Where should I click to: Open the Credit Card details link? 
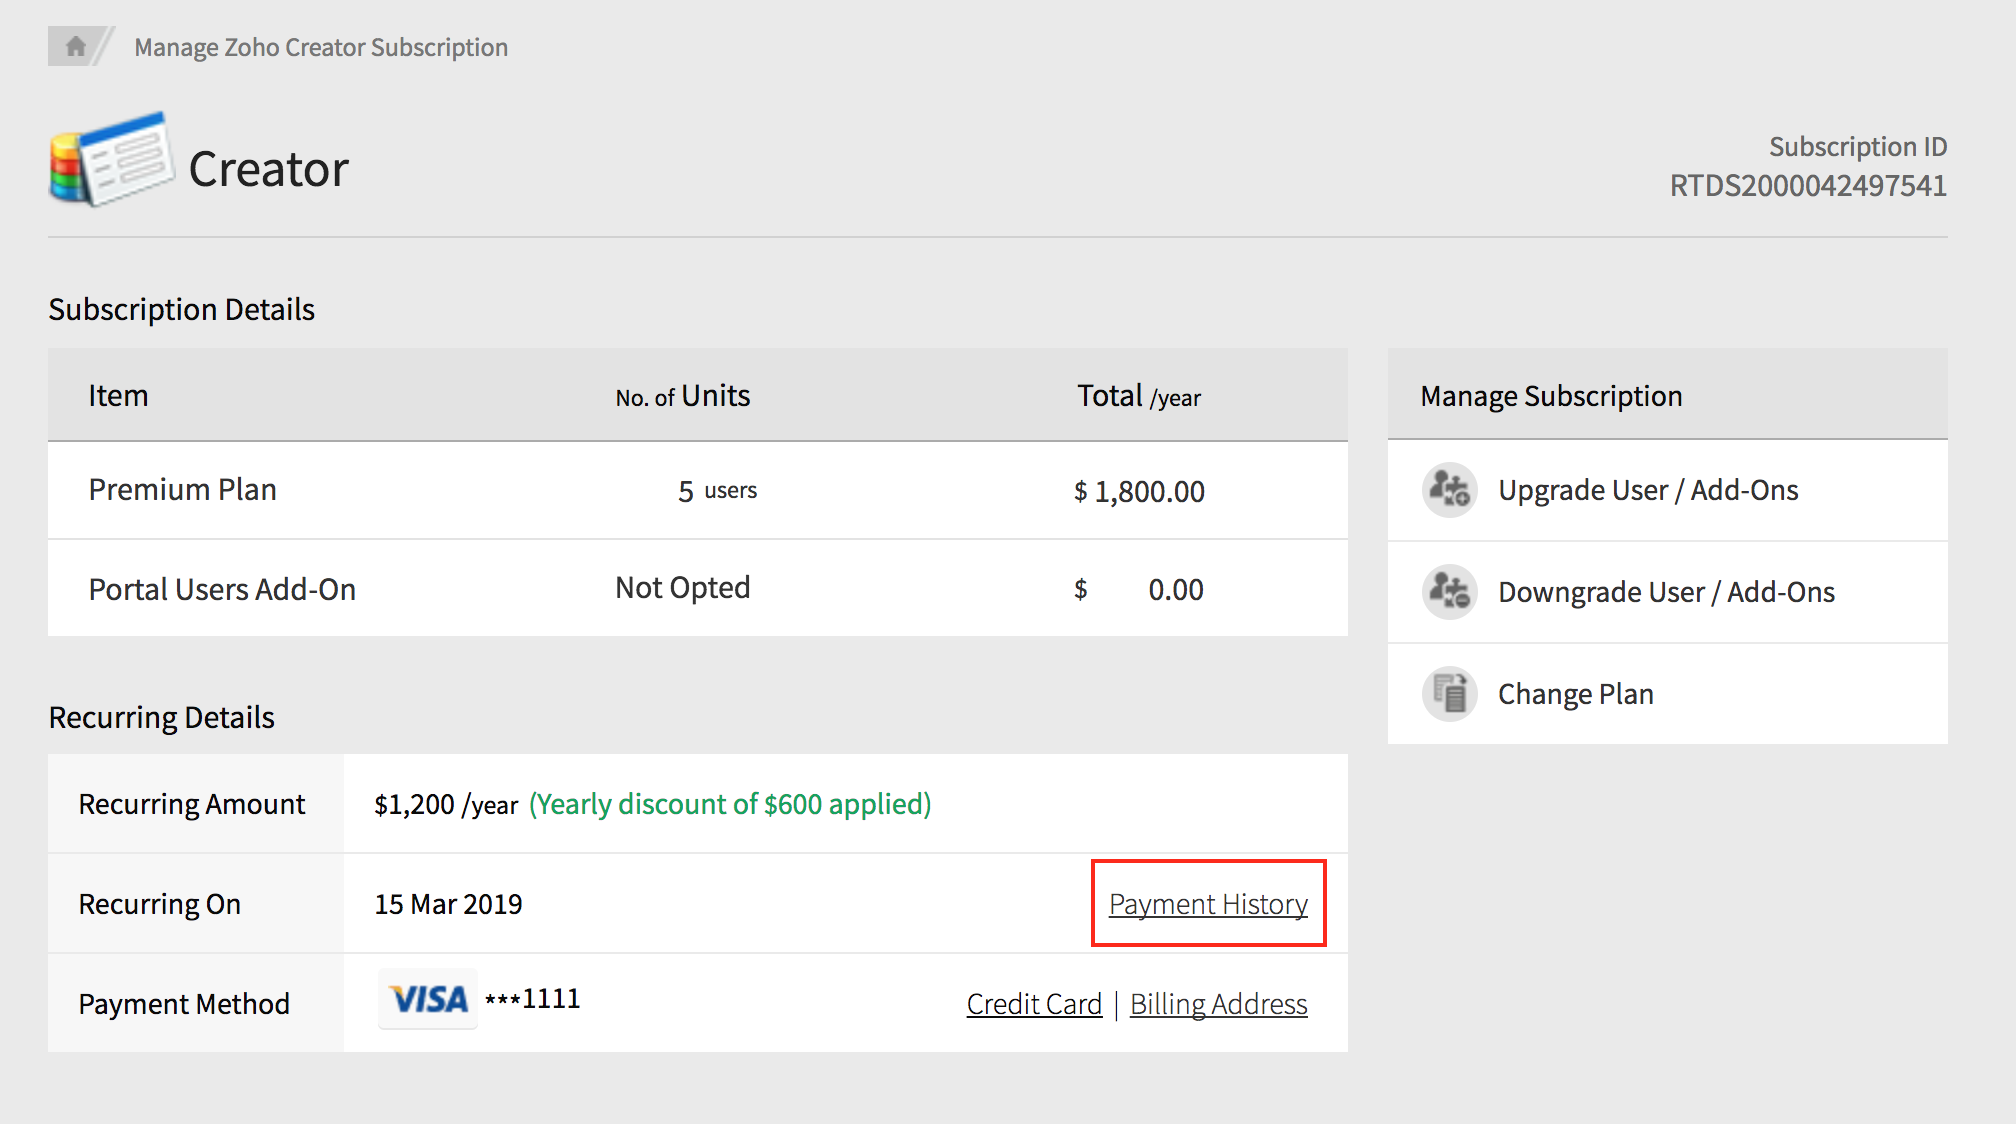click(1033, 1003)
